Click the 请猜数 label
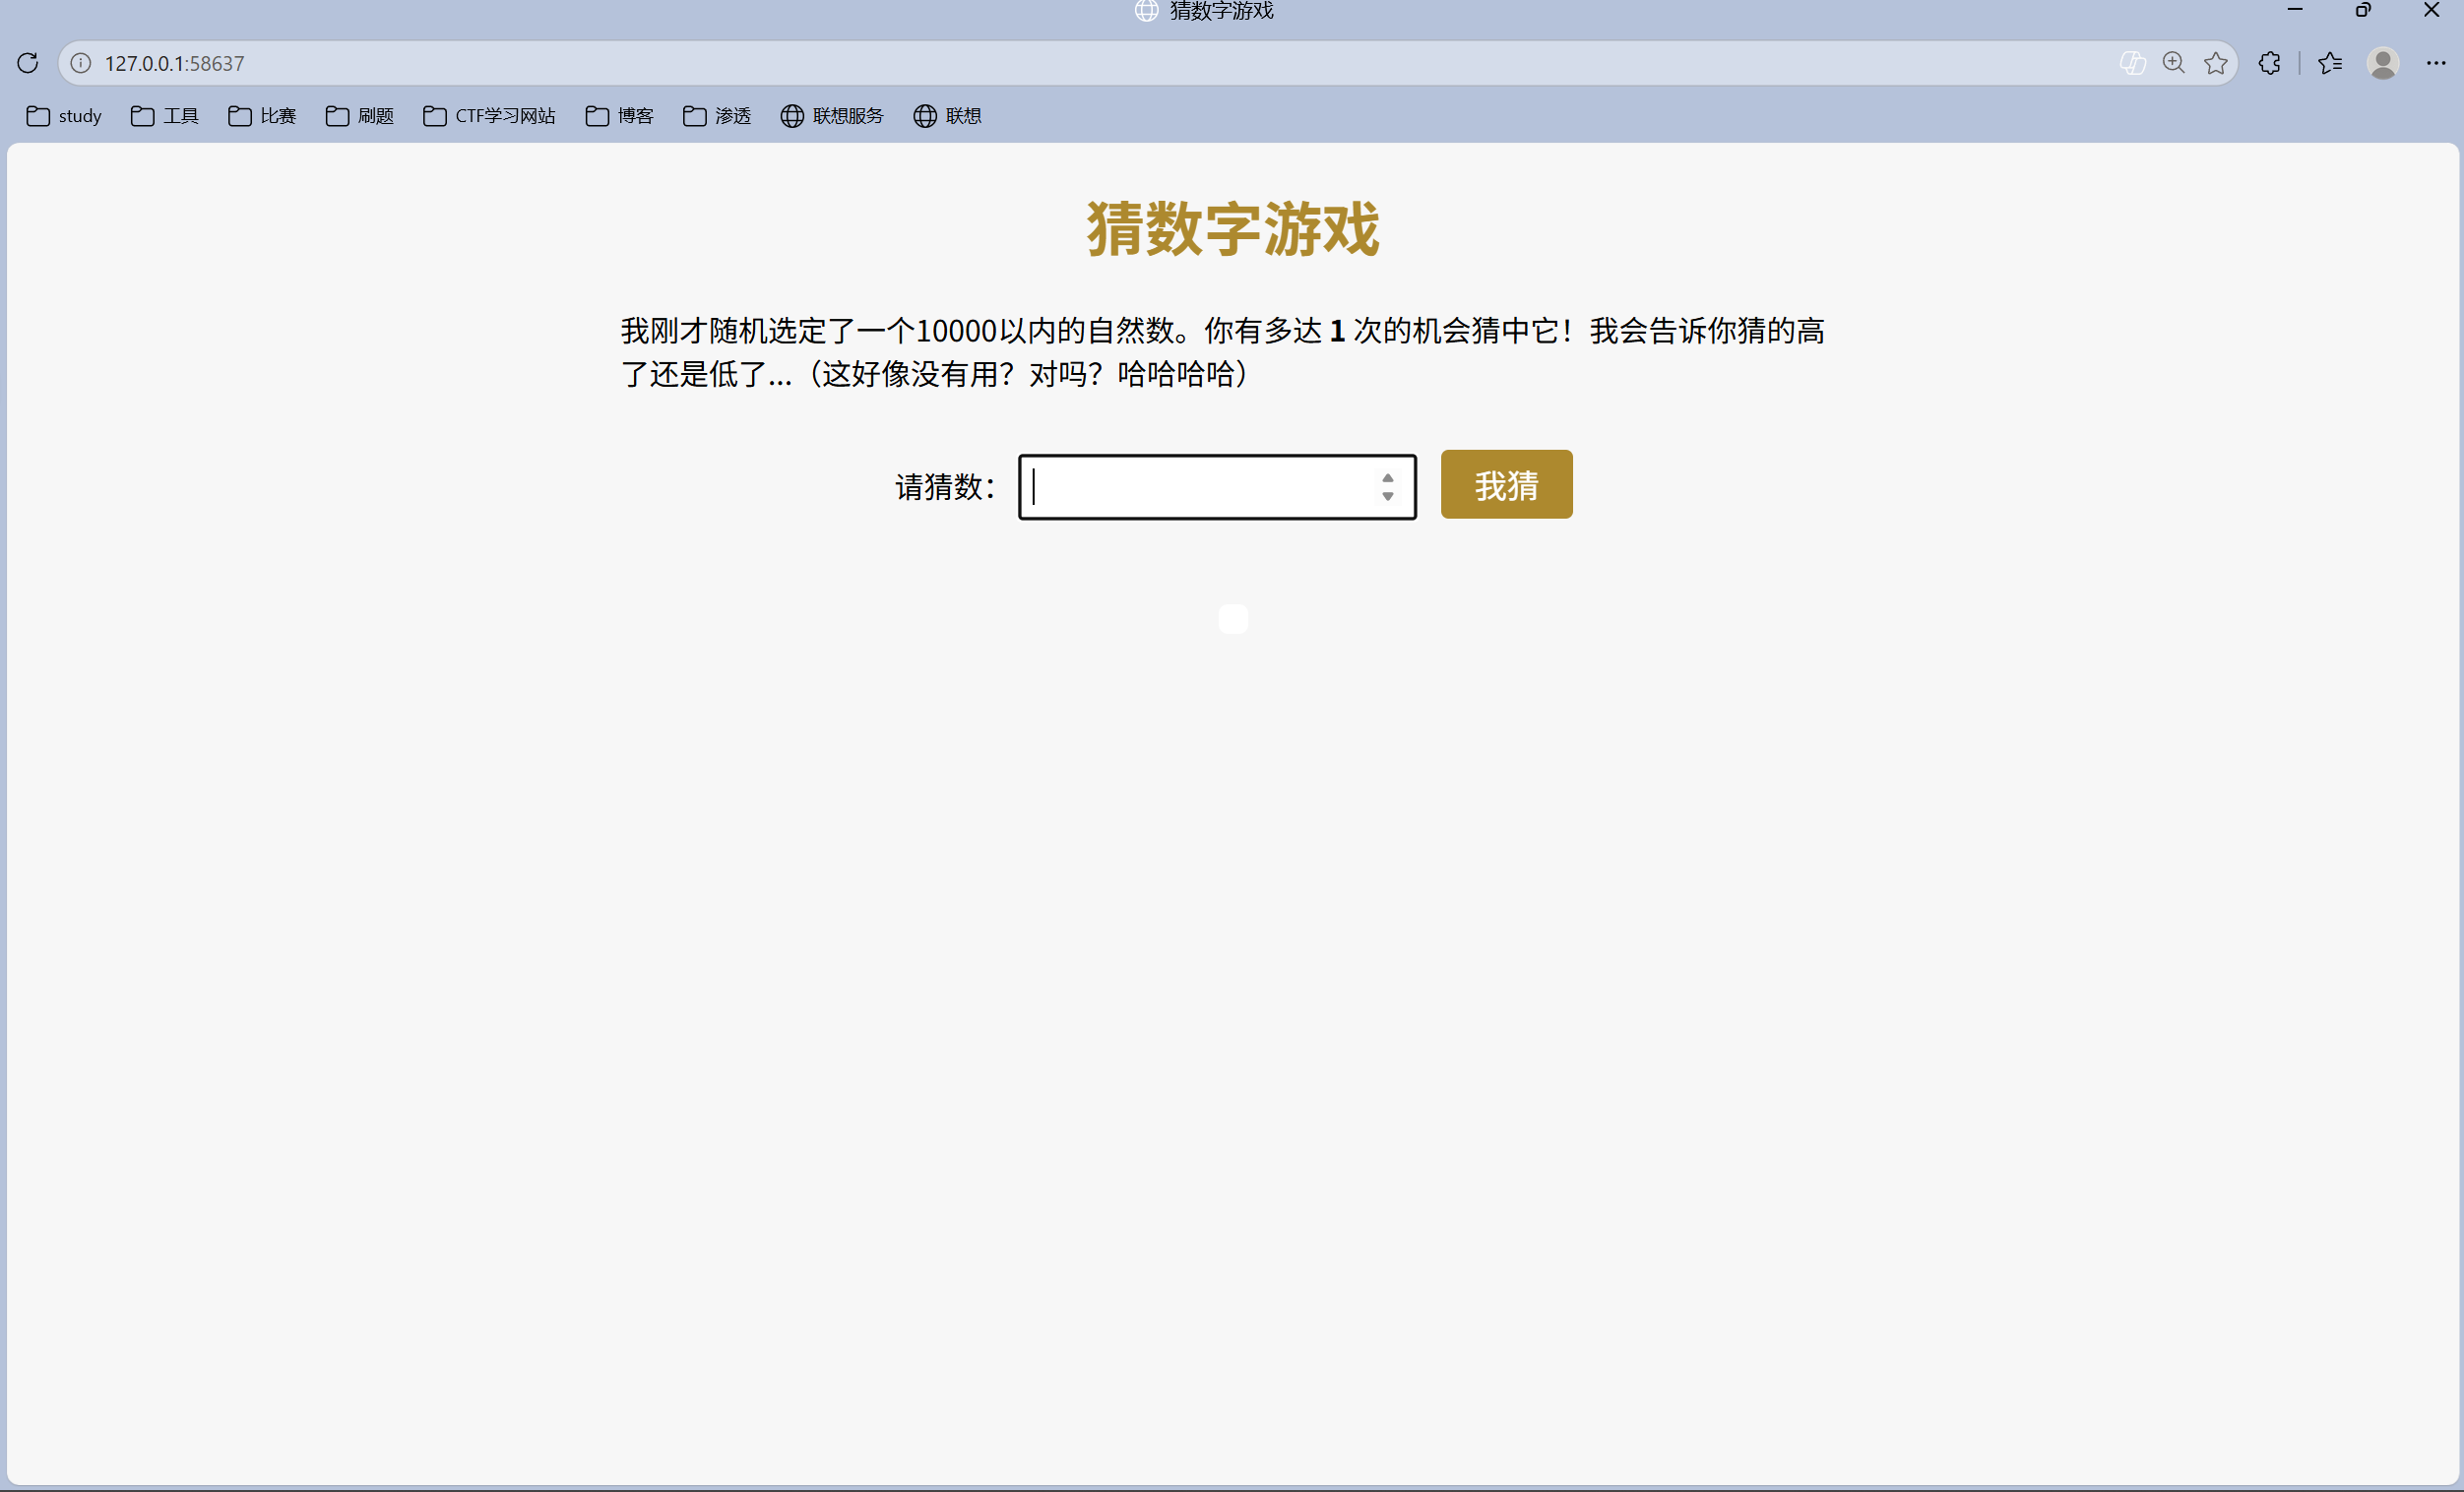The image size is (2464, 1492). pos(945,487)
